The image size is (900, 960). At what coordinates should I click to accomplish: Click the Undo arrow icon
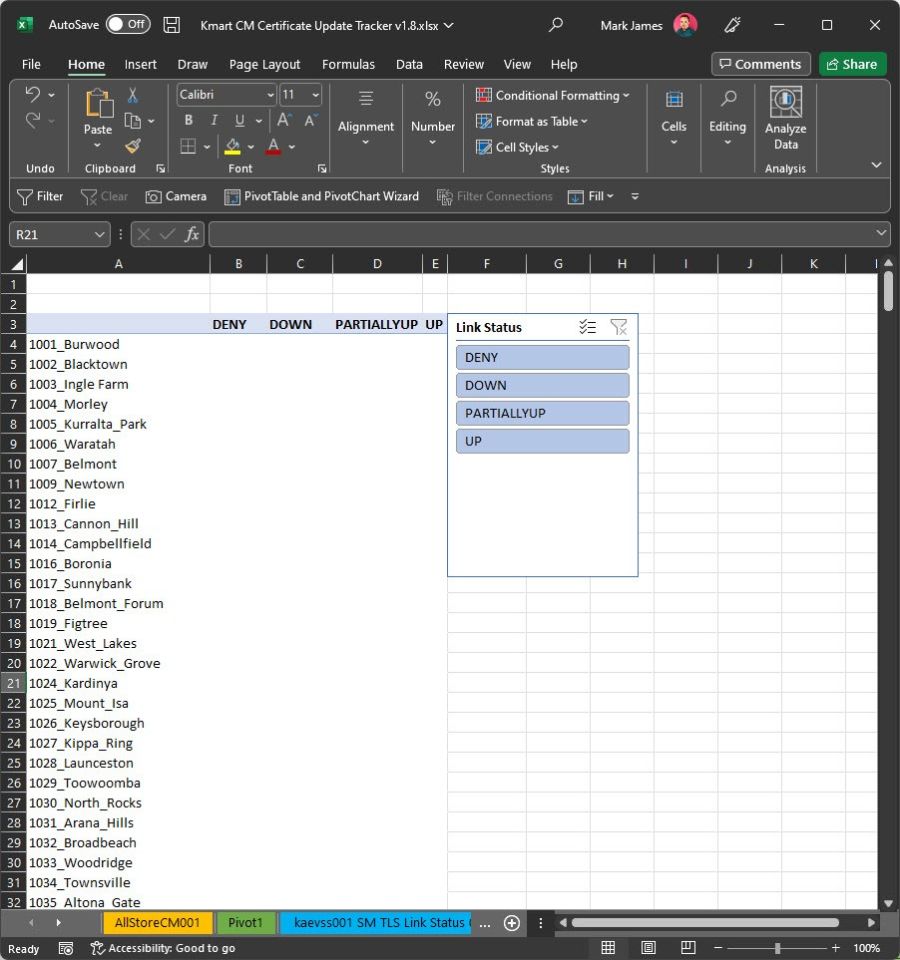(32, 94)
